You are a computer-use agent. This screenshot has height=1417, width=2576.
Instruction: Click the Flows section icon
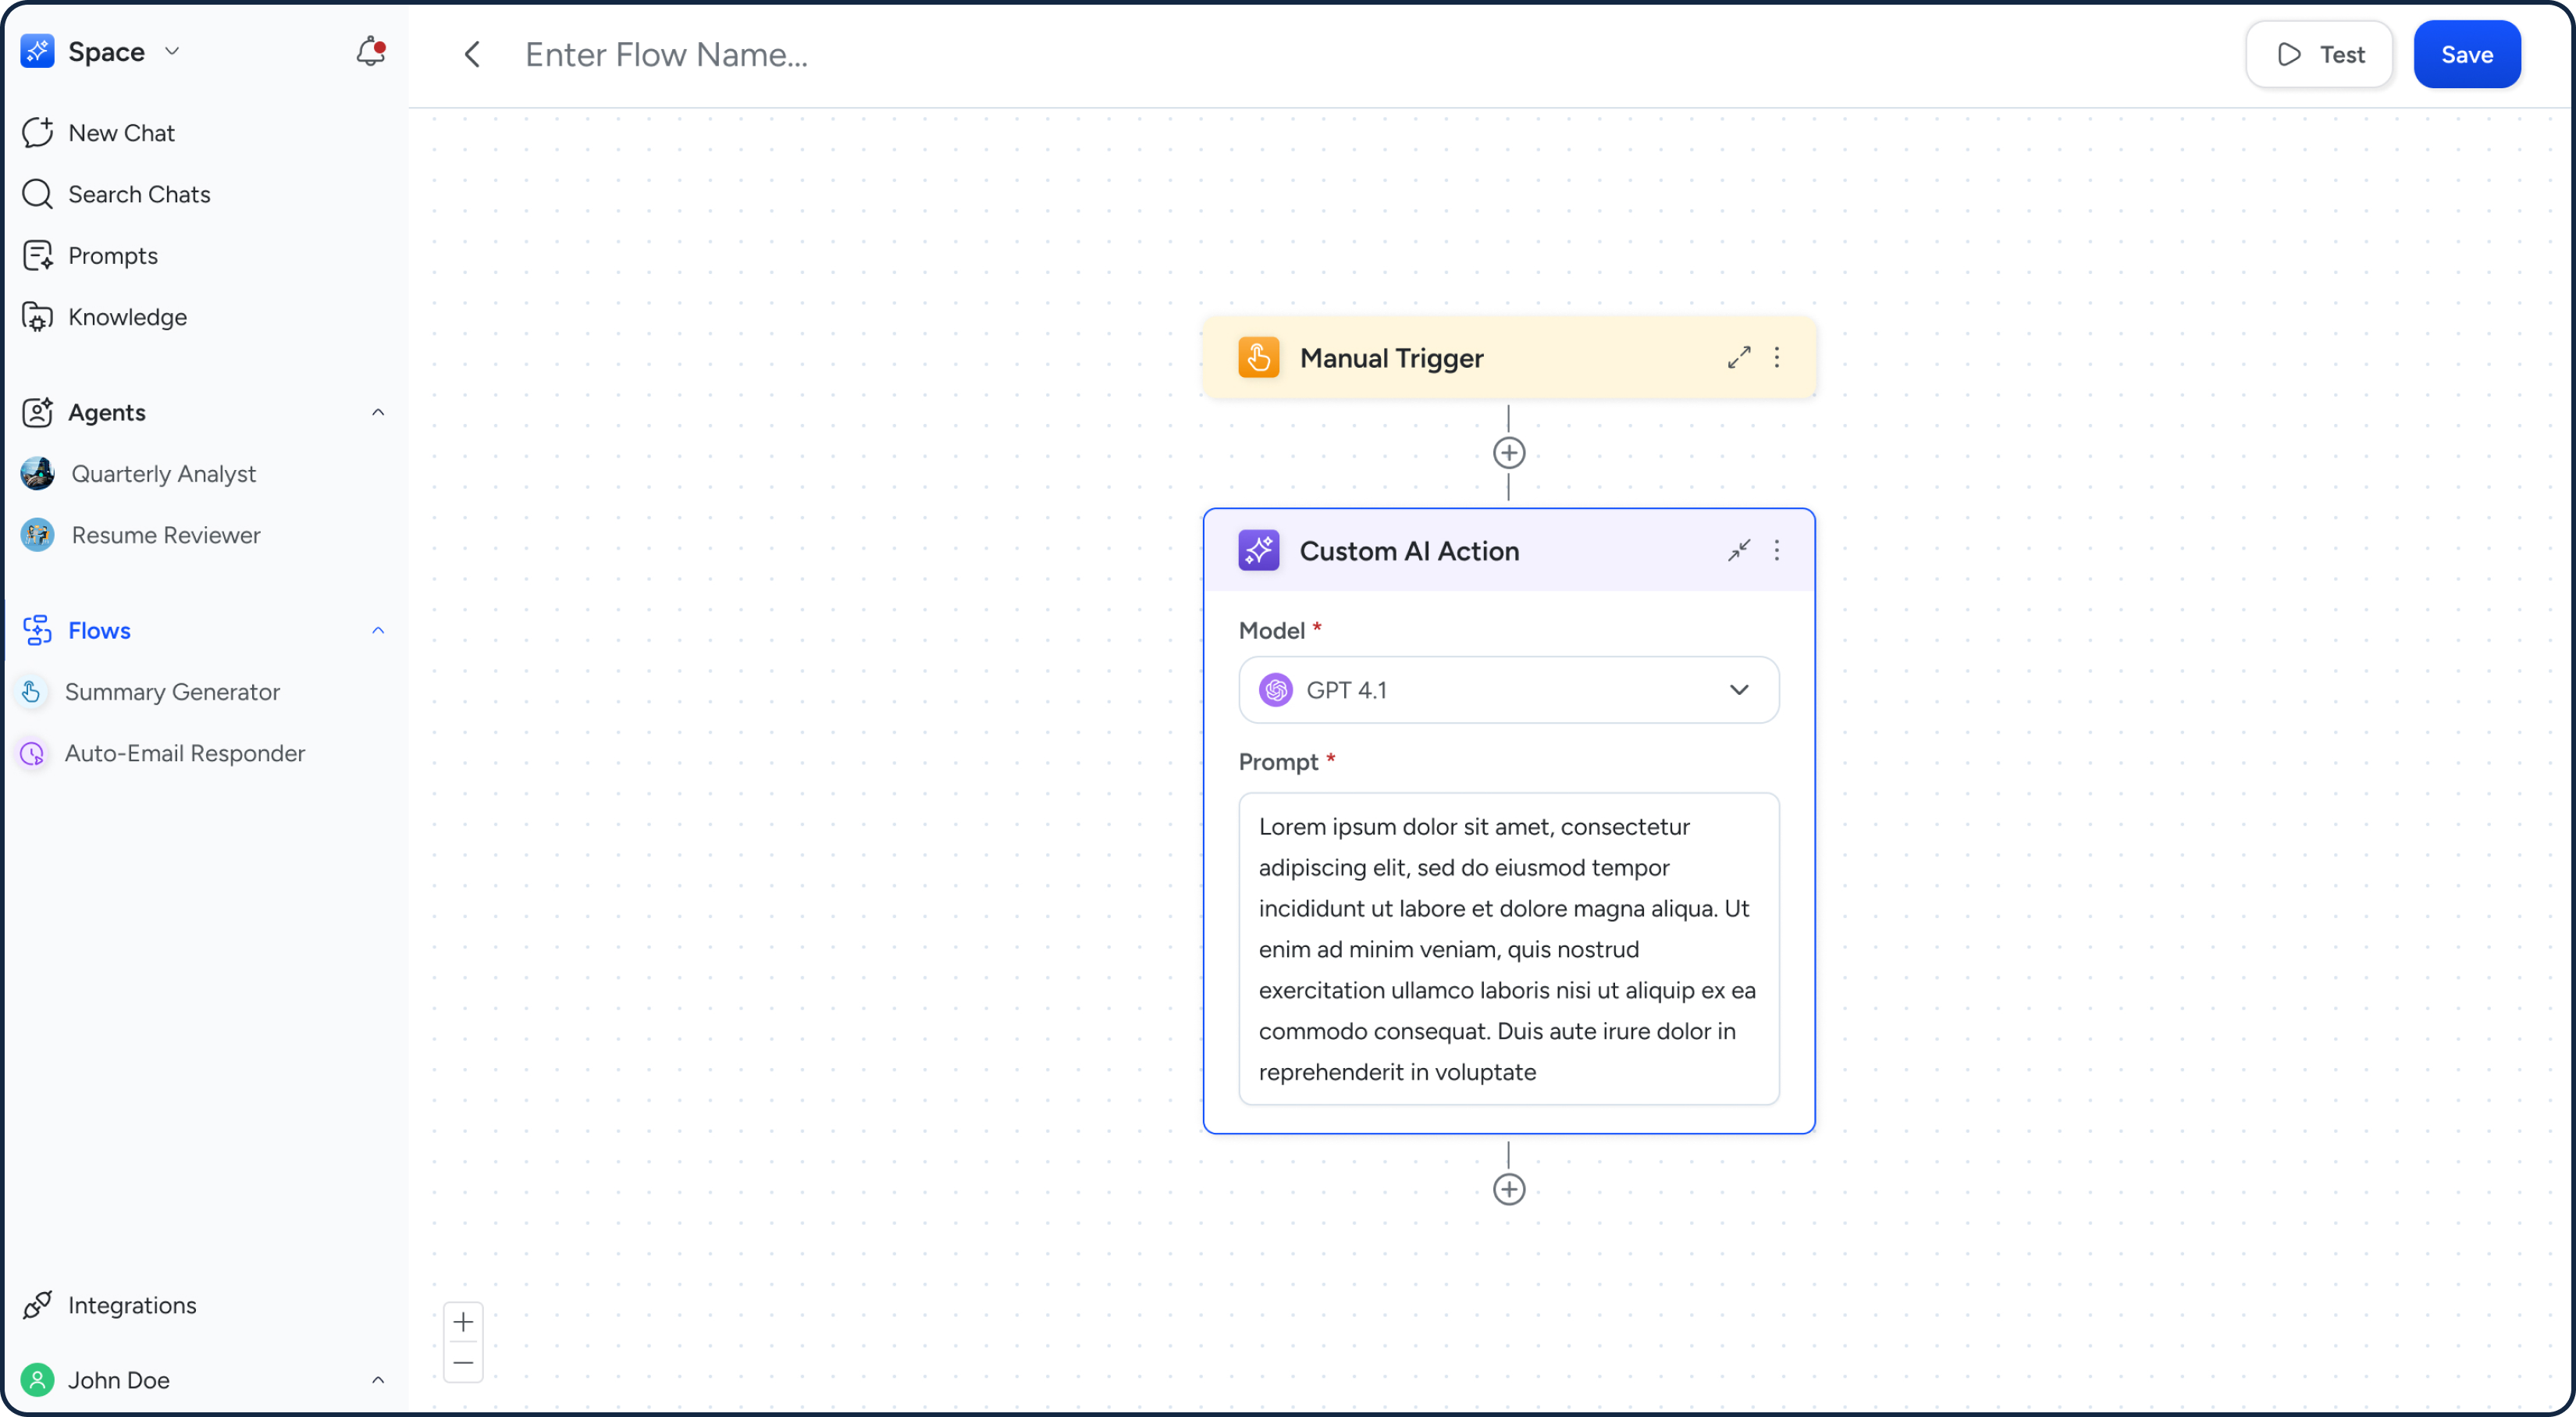point(37,630)
